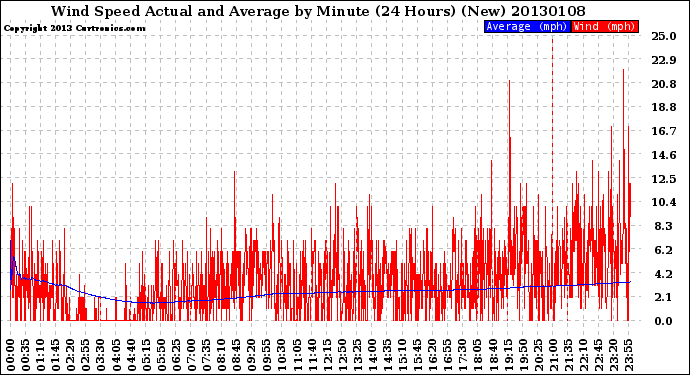The width and height of the screenshot is (690, 375).
Task: Click the 25.0 y-axis label
Action: [x=664, y=36]
